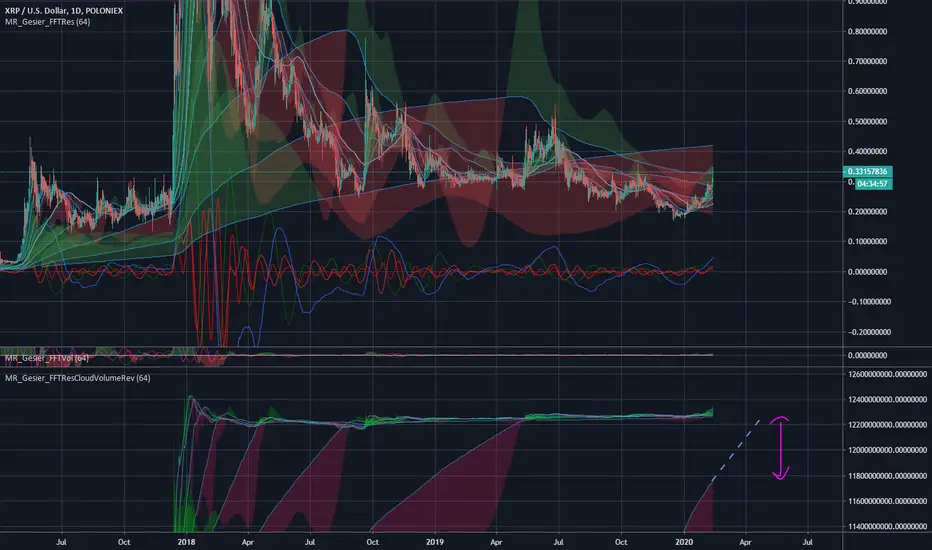
Task: Click the Apr label just after 2018
Action: [x=248, y=542]
